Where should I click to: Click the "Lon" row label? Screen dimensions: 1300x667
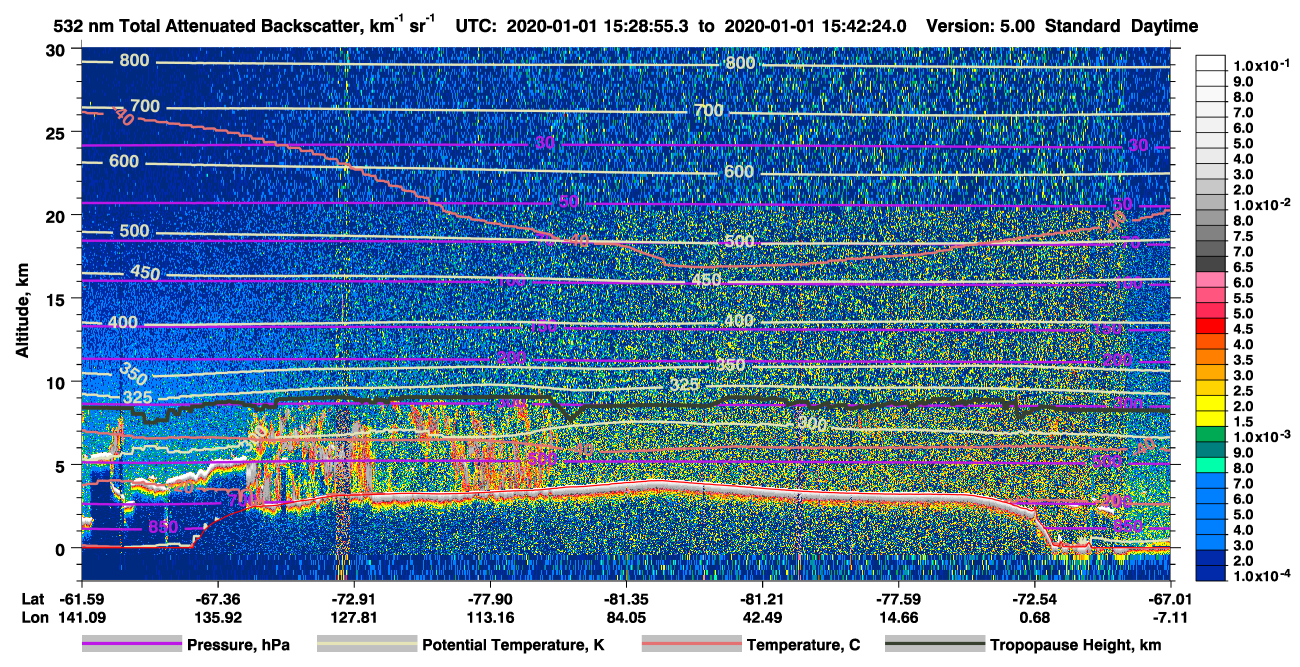tap(33, 617)
